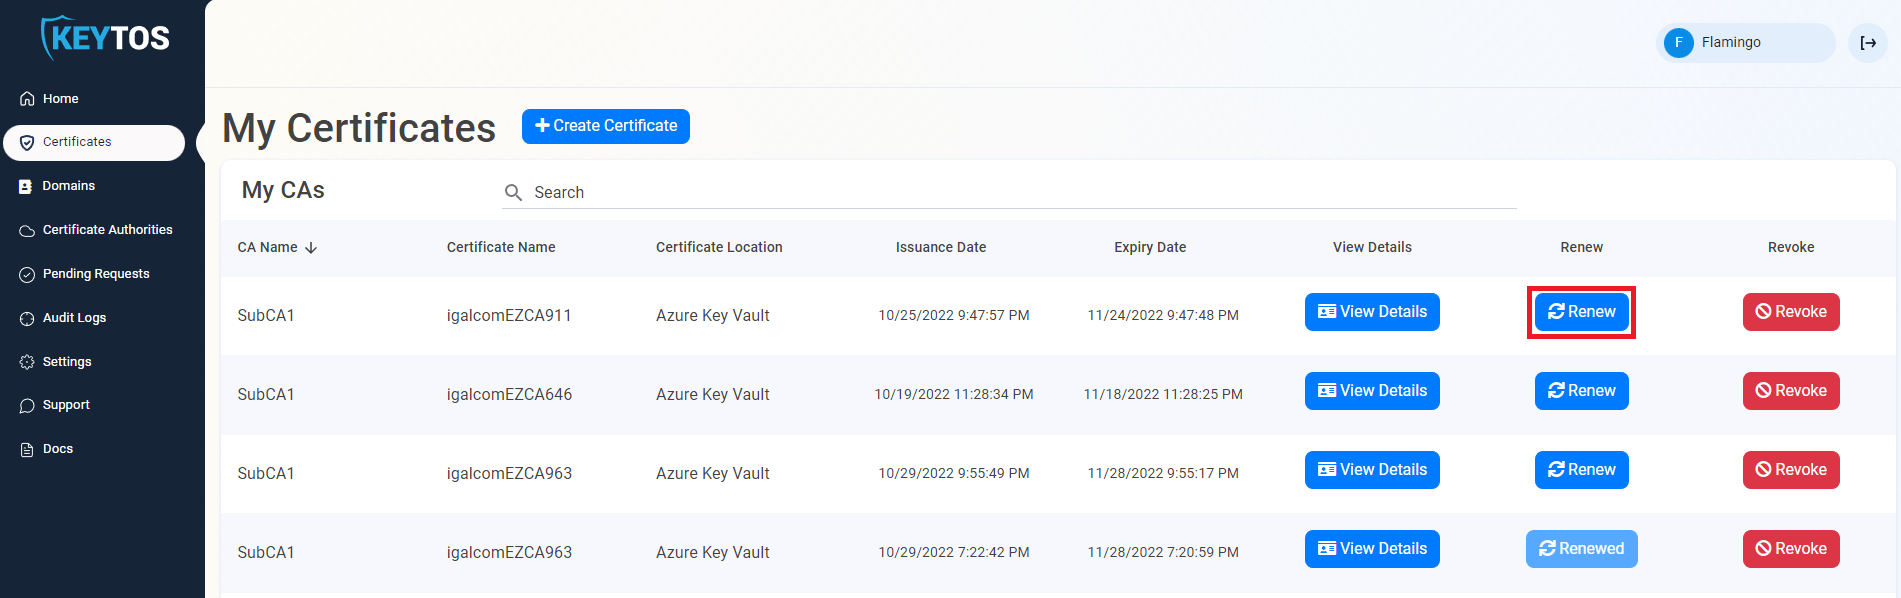
Task: Click expiry date 11/24/2022 9:47:48 PM
Action: tap(1163, 315)
